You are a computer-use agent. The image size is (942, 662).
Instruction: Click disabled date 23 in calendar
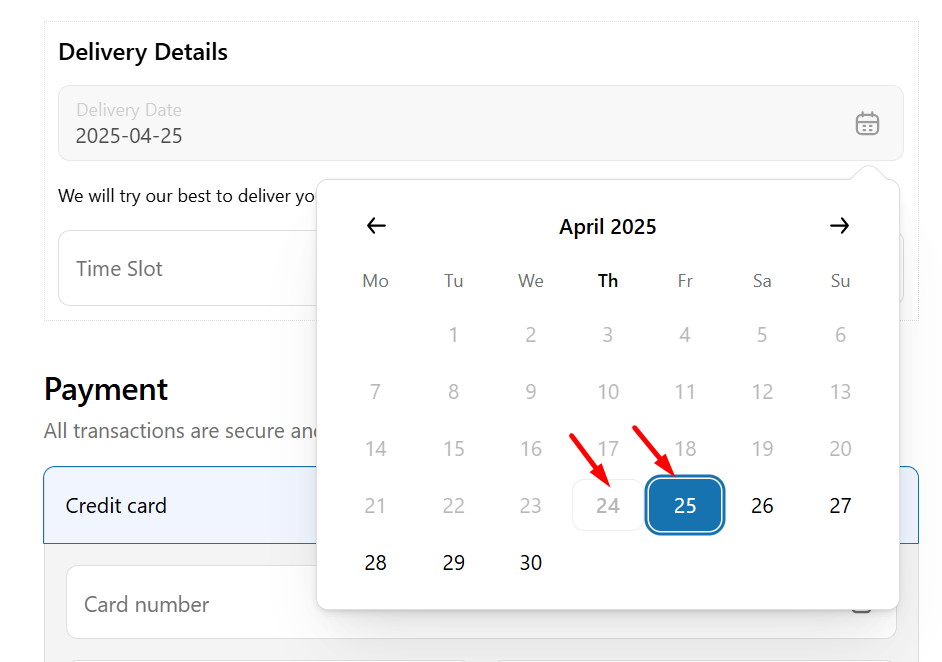tap(530, 505)
